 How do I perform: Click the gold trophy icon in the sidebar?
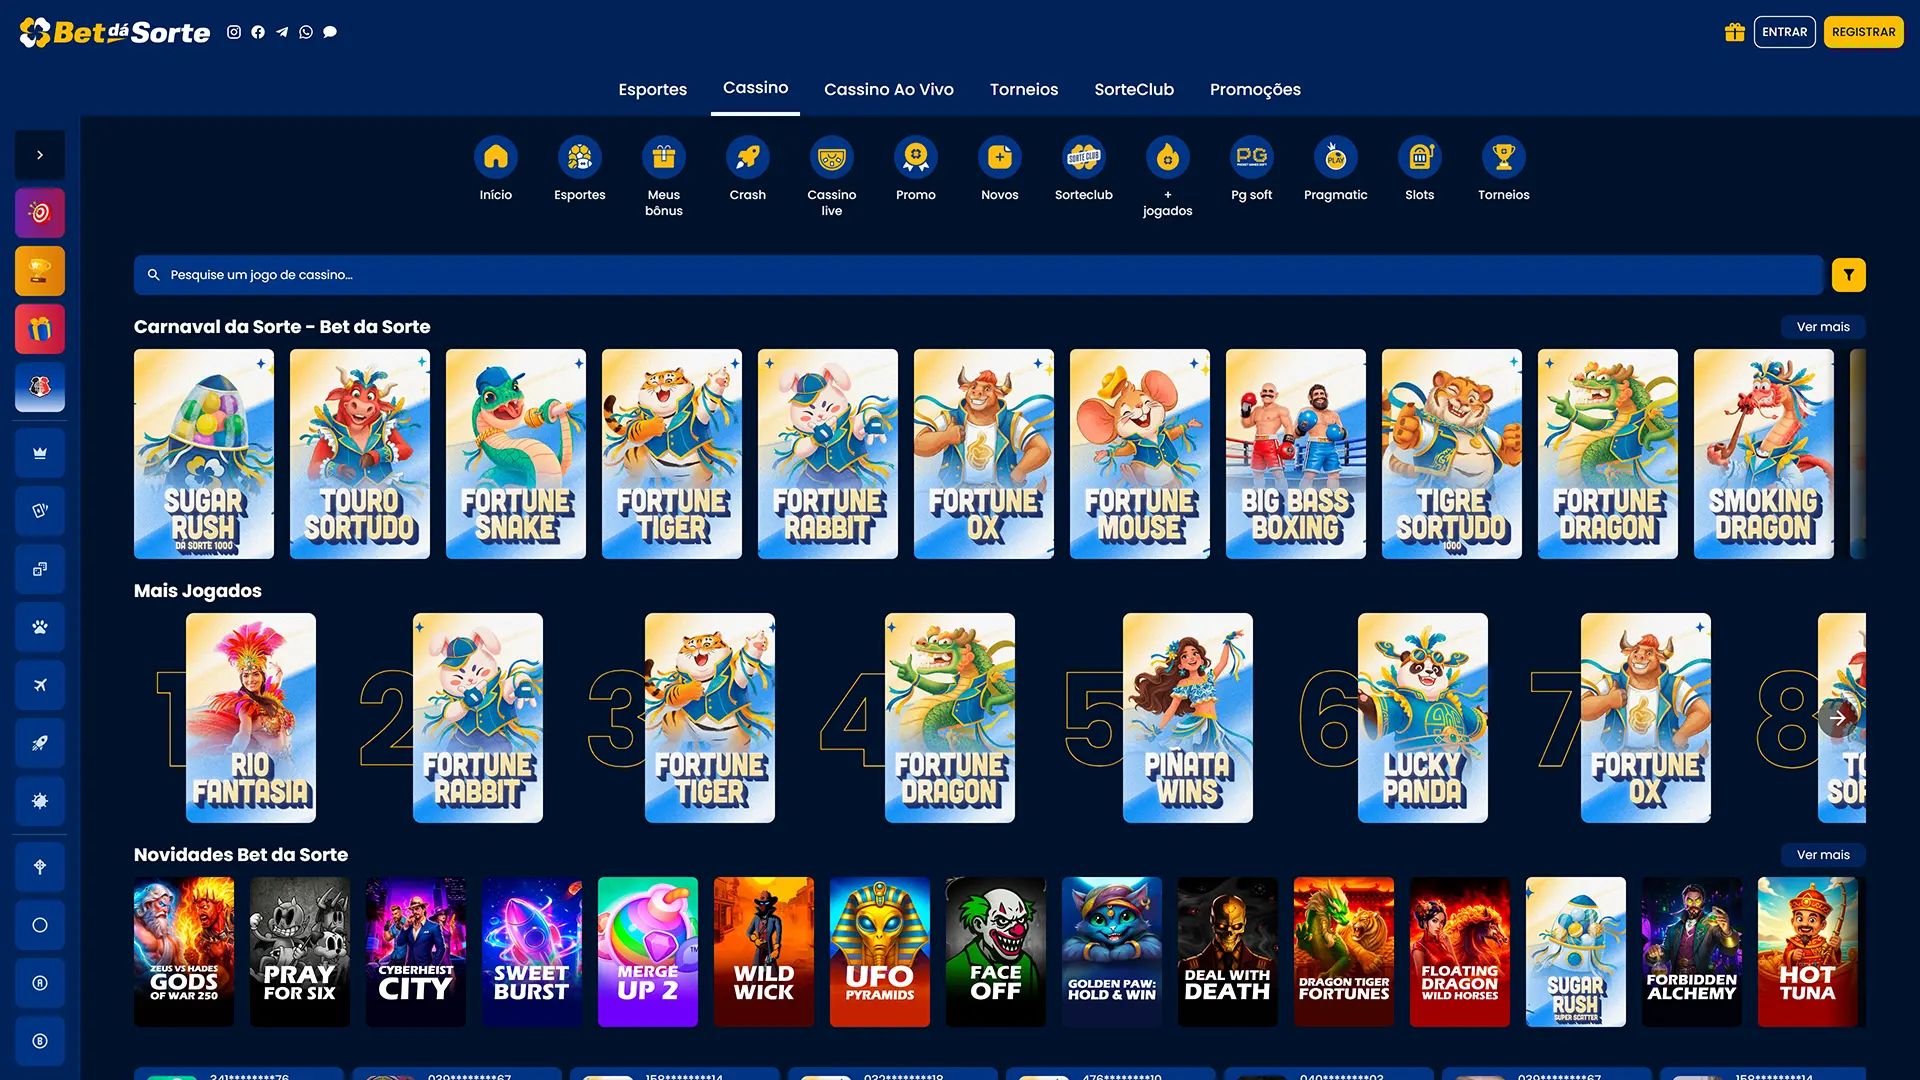click(40, 271)
